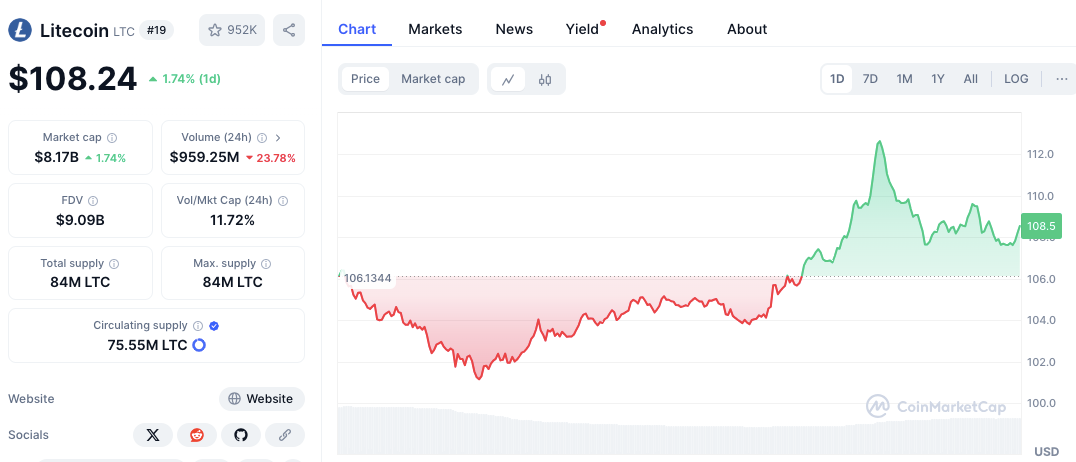Open the GitHub social link
The image size is (1076, 462).
(x=241, y=435)
